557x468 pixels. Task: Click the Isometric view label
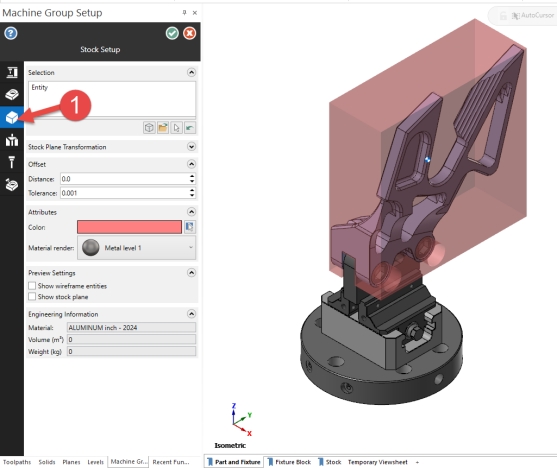pos(230,445)
